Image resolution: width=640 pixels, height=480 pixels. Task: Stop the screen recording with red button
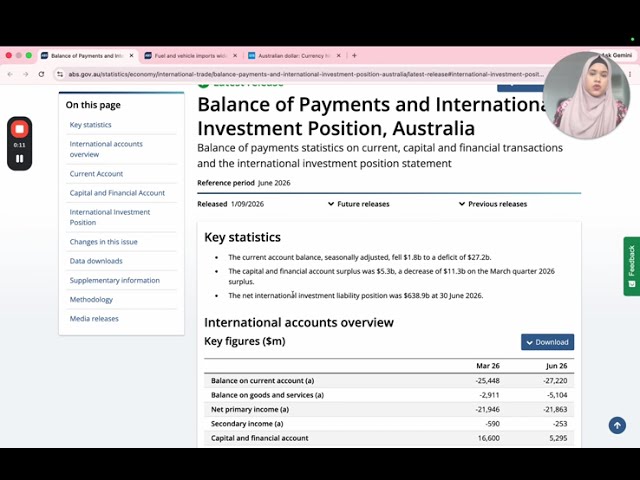click(x=19, y=130)
